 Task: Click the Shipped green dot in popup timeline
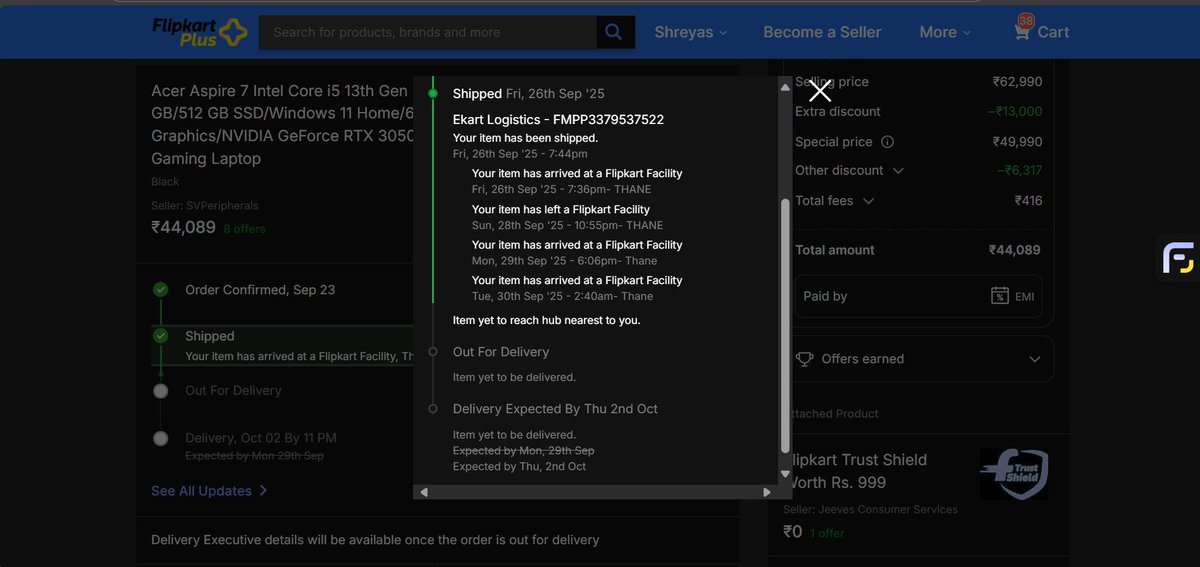pos(433,93)
